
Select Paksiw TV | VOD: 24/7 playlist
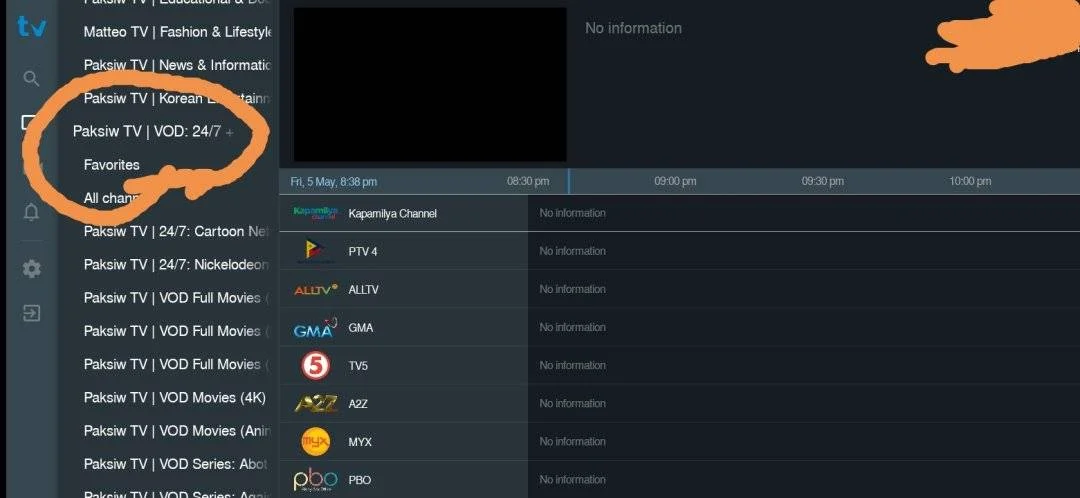coord(147,131)
